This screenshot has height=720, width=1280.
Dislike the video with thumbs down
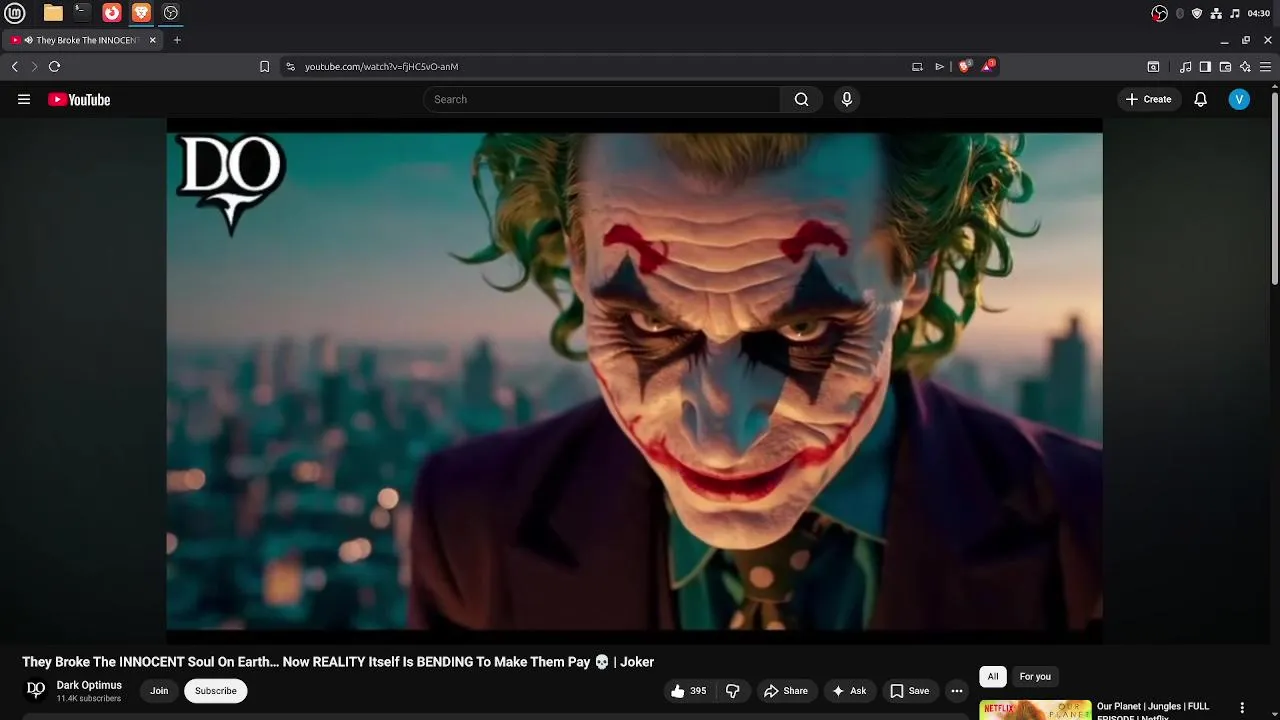coord(733,691)
